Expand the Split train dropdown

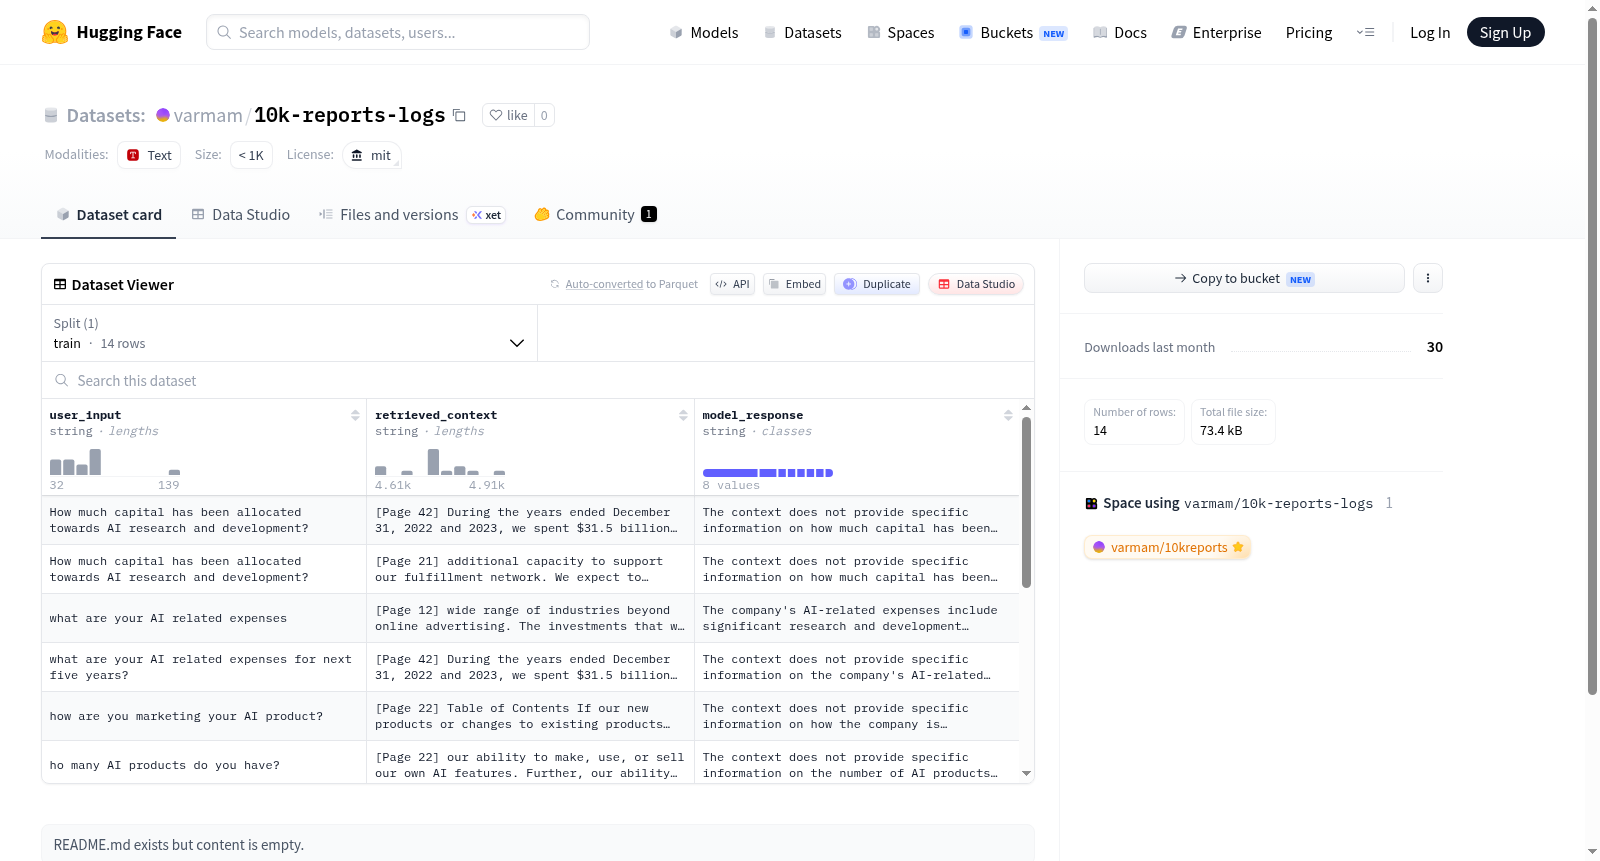point(289,333)
